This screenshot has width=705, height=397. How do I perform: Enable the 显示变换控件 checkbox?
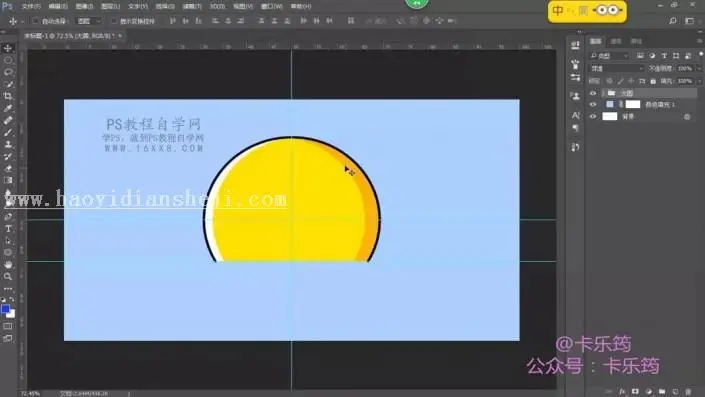(x=114, y=21)
